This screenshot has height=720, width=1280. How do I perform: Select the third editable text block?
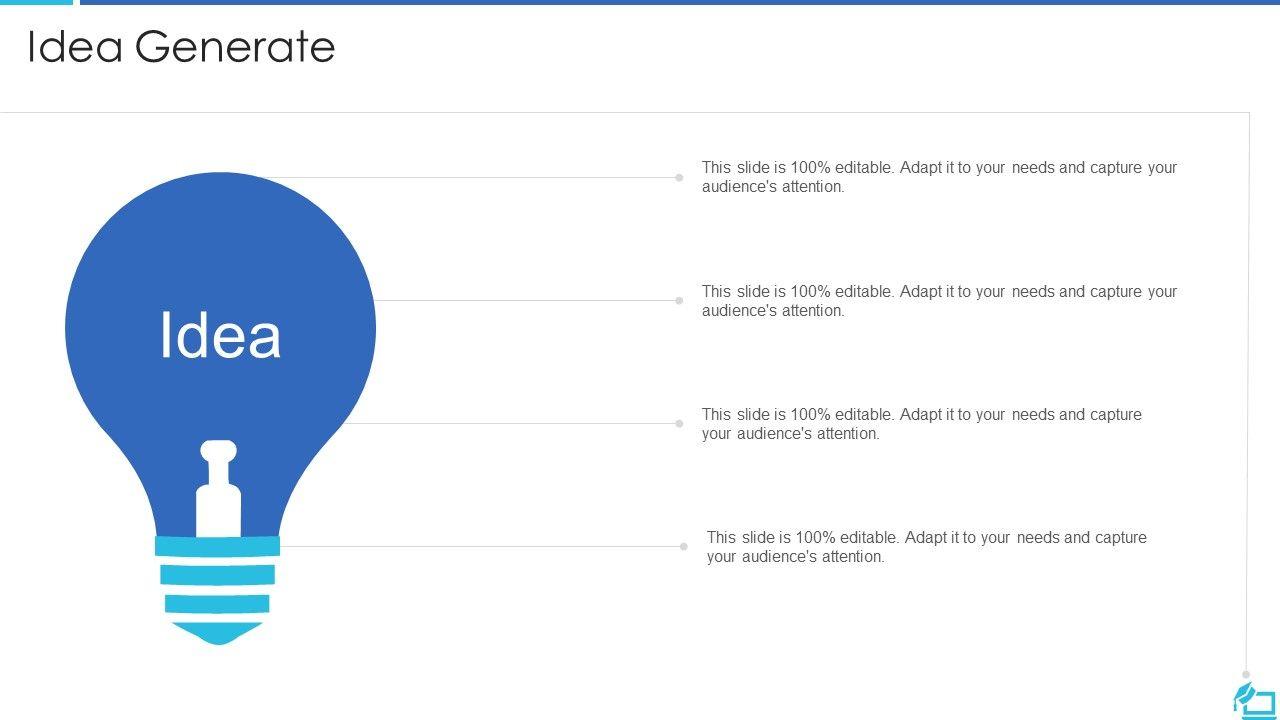[x=921, y=424]
